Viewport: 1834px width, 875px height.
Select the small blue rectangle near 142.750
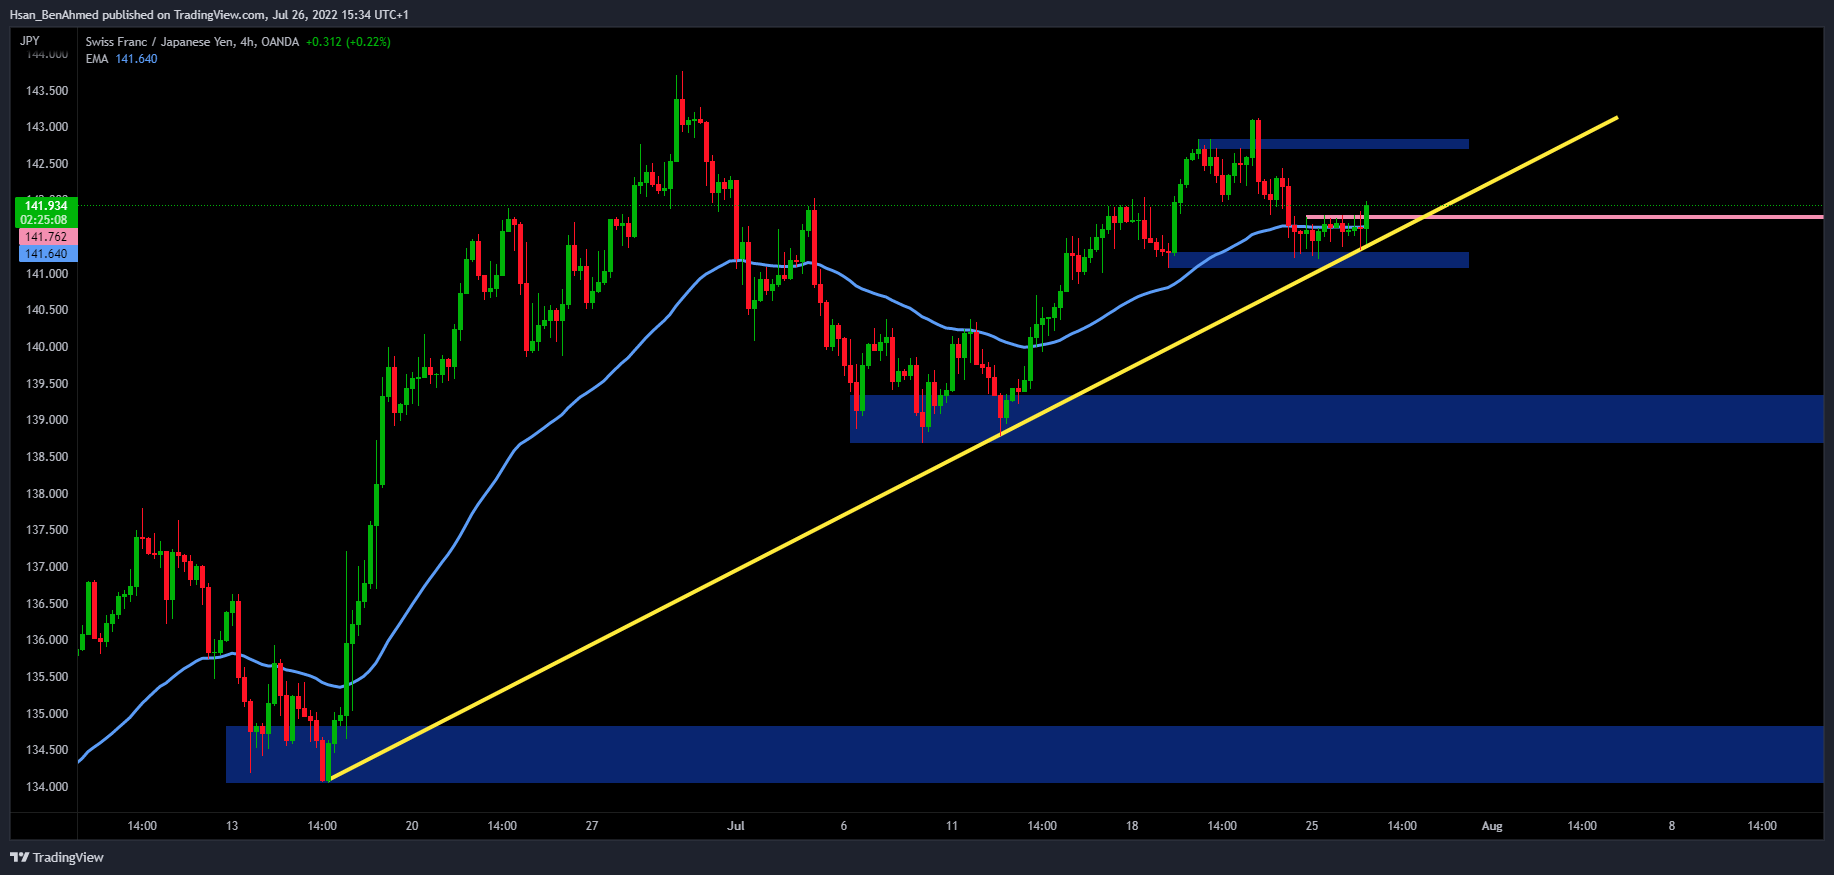click(1333, 144)
